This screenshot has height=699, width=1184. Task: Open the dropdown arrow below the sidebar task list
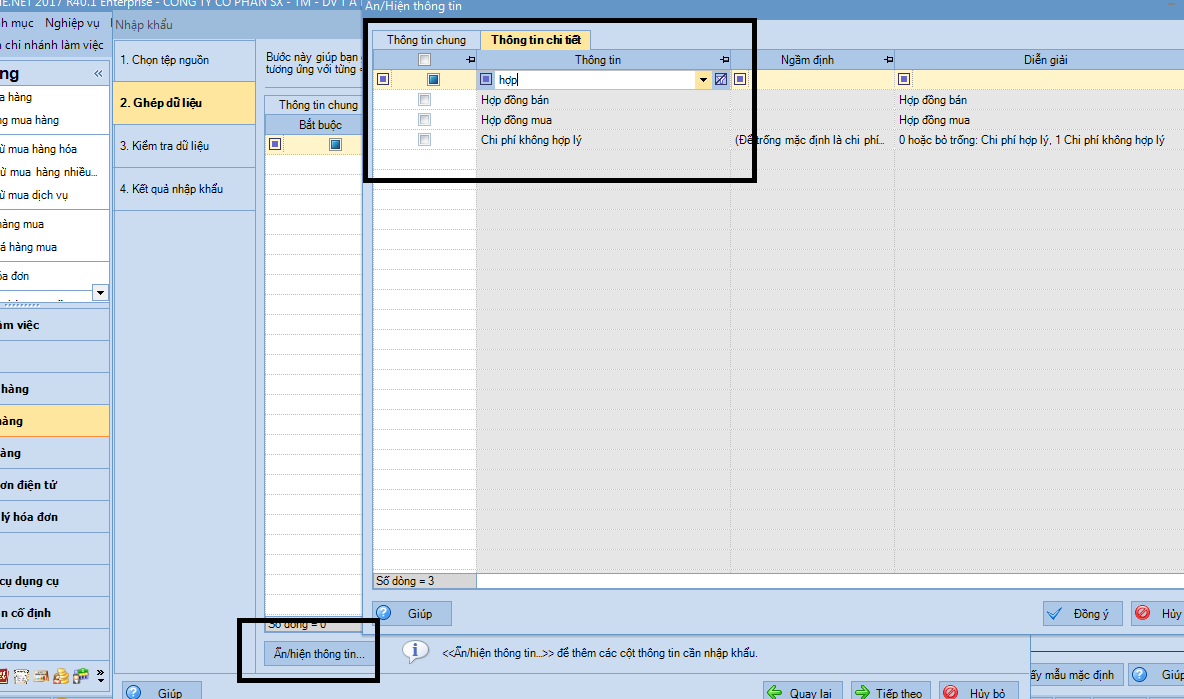(100, 292)
